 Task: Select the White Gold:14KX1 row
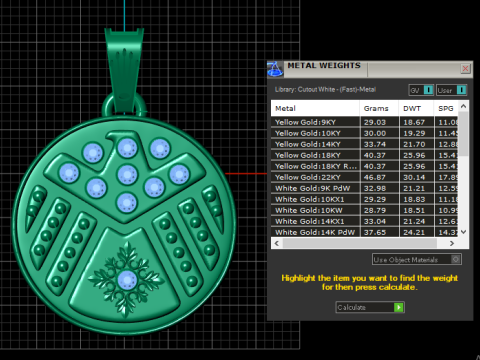click(365, 221)
